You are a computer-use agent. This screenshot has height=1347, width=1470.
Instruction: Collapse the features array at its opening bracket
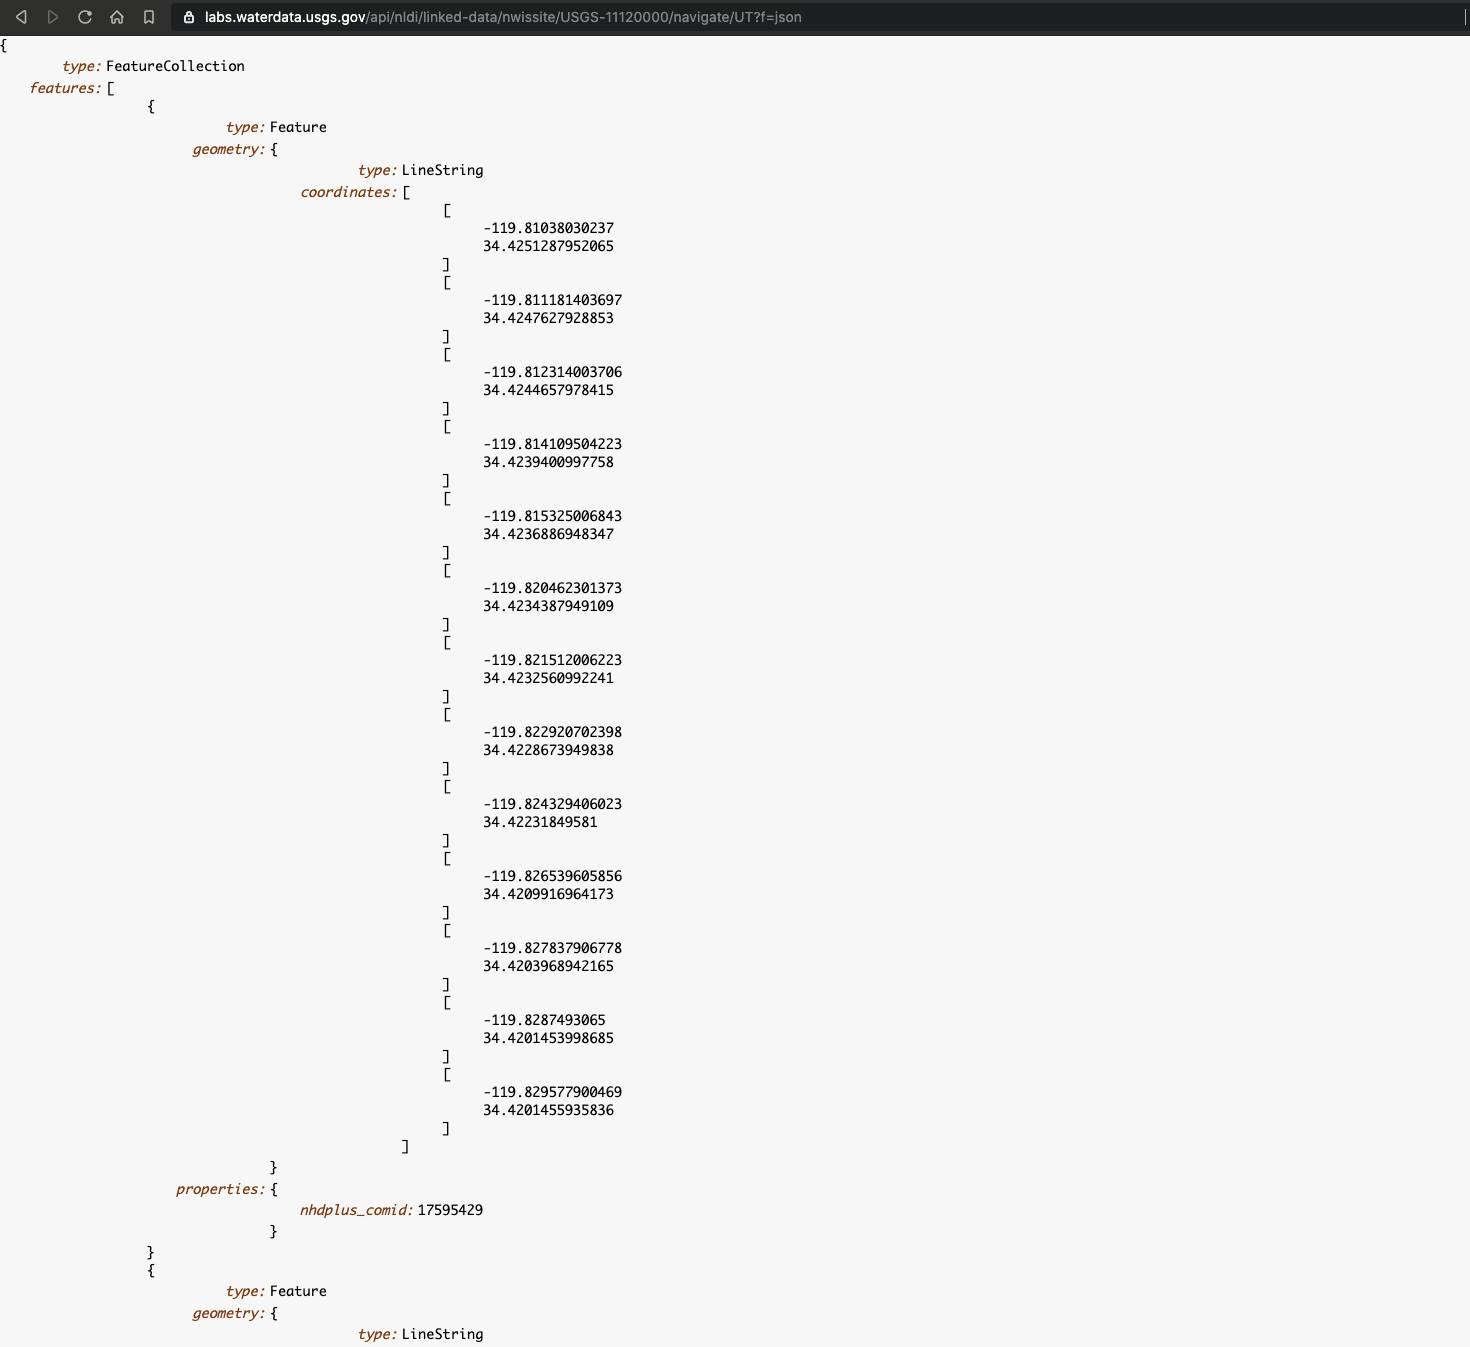[111, 88]
